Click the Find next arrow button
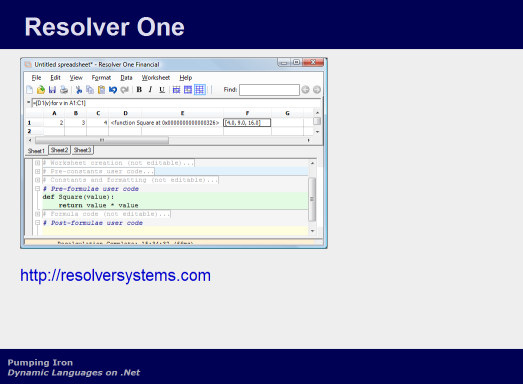 [x=317, y=90]
